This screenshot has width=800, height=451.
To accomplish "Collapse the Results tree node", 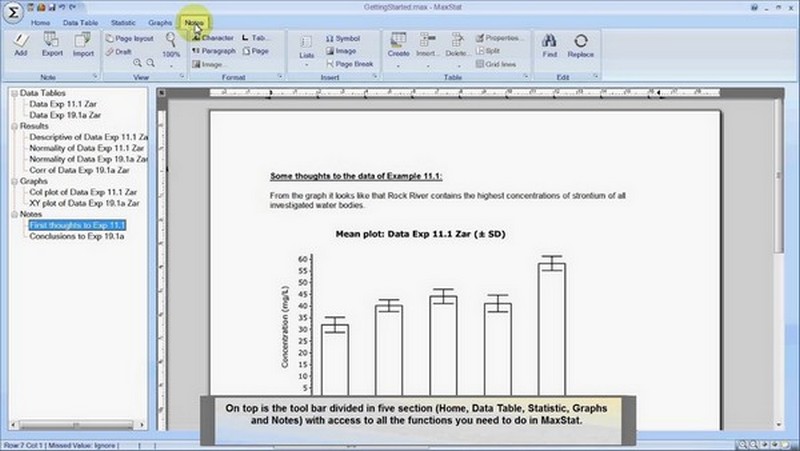I will [14, 126].
